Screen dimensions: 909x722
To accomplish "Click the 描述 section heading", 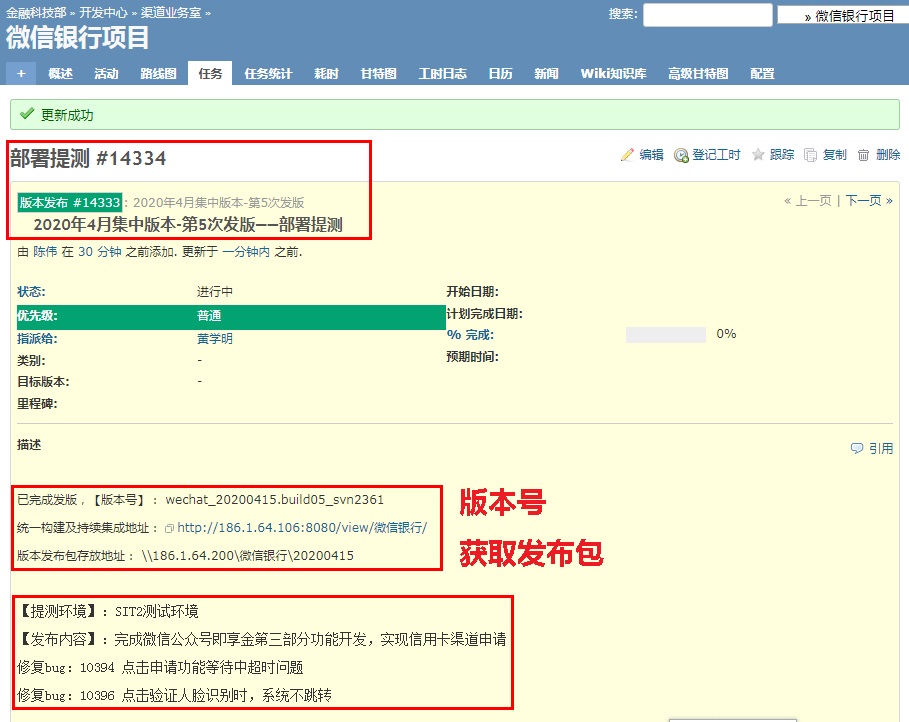I will point(29,445).
